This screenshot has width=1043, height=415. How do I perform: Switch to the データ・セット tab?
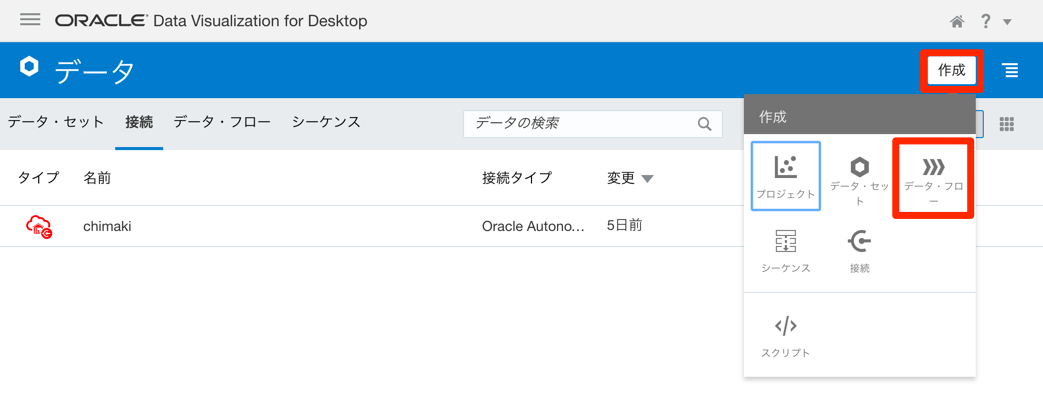pos(56,122)
